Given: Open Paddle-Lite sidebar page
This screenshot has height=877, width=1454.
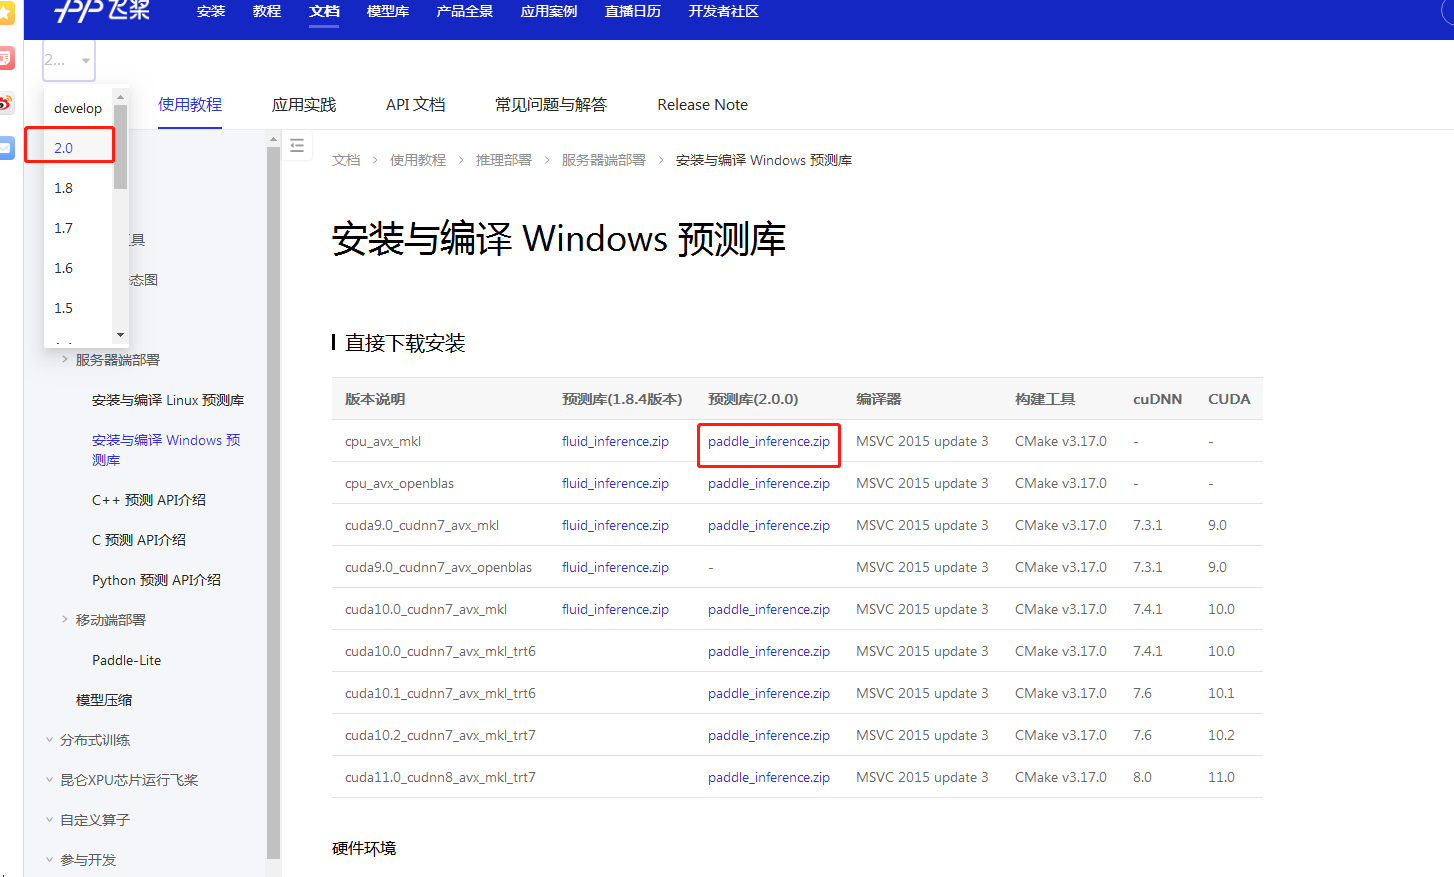Looking at the screenshot, I should [x=126, y=660].
